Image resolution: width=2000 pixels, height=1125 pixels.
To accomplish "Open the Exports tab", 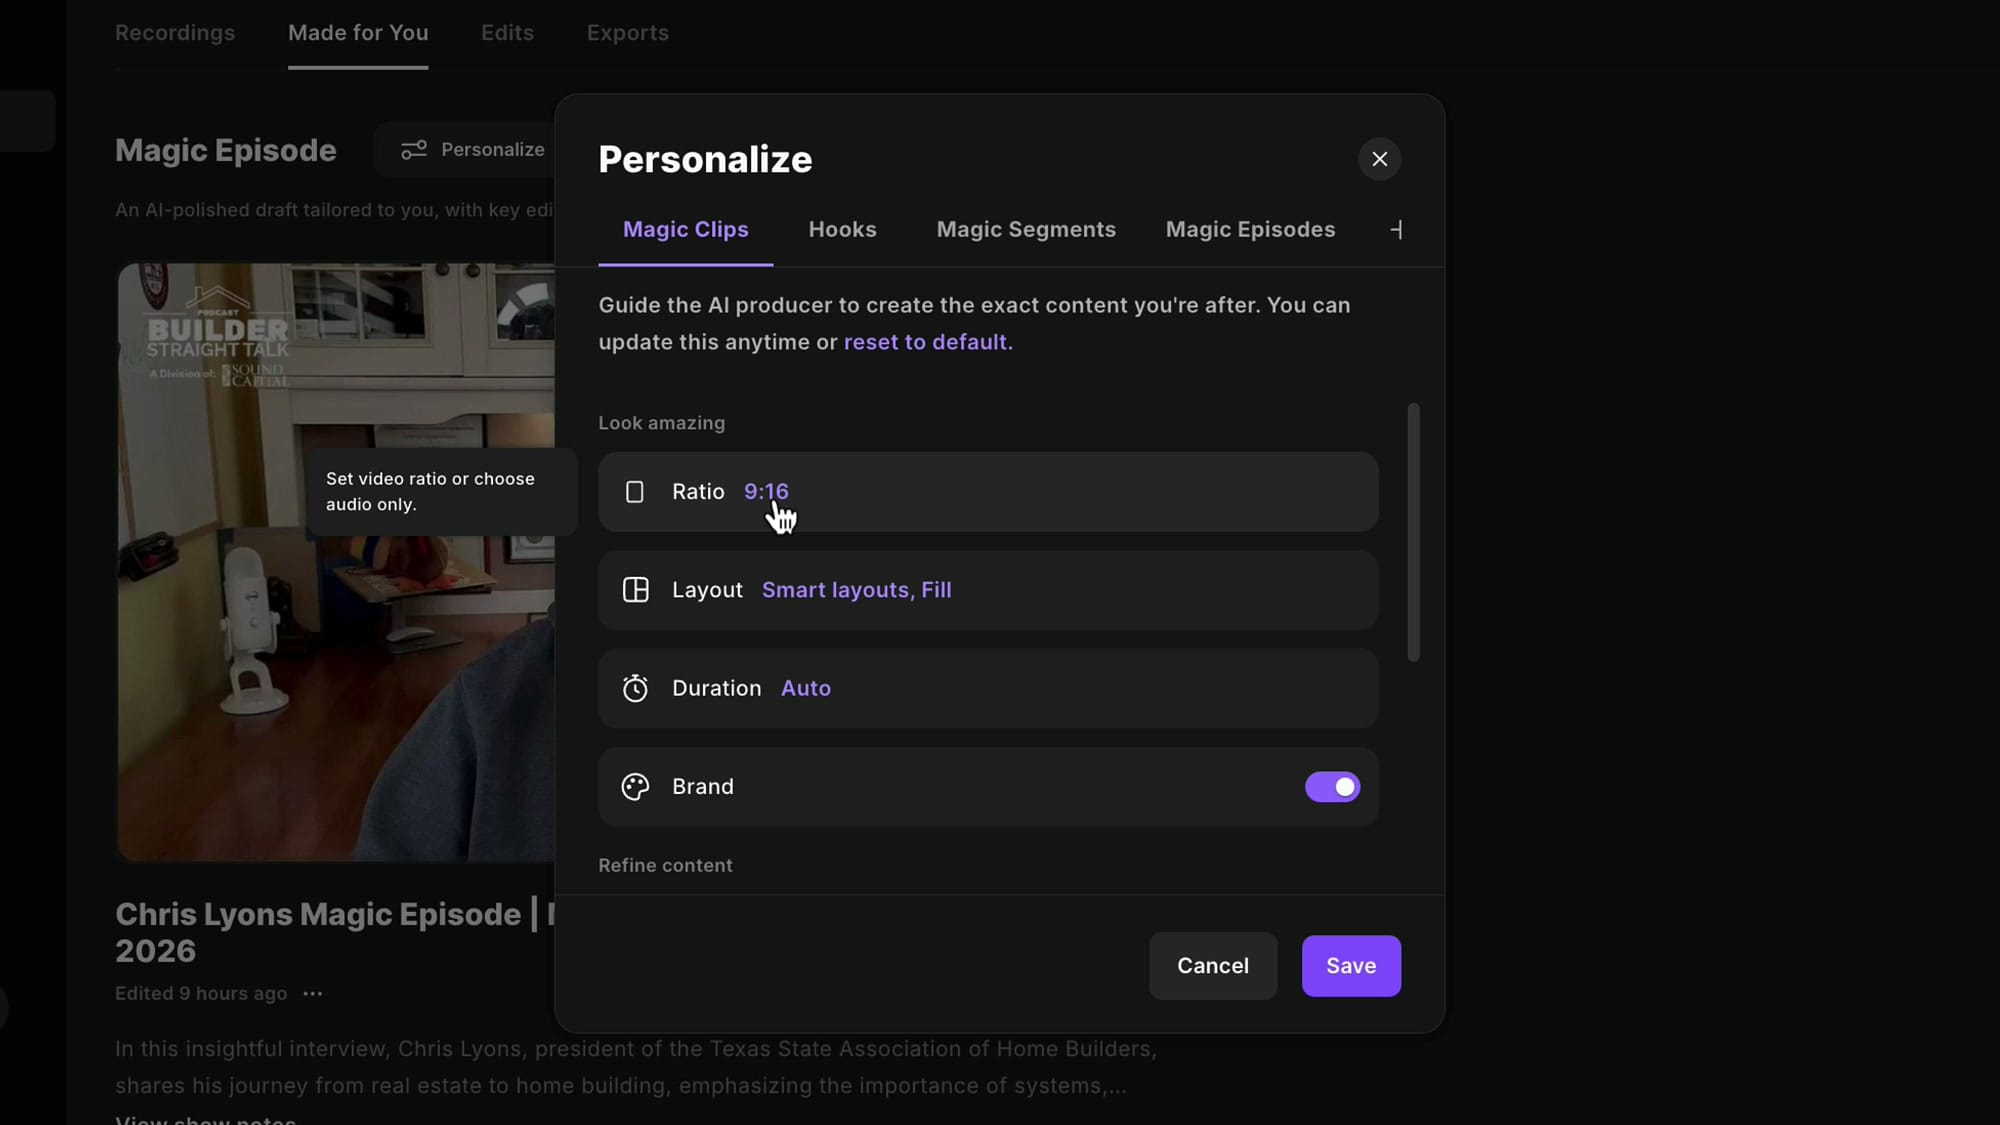I will [627, 33].
